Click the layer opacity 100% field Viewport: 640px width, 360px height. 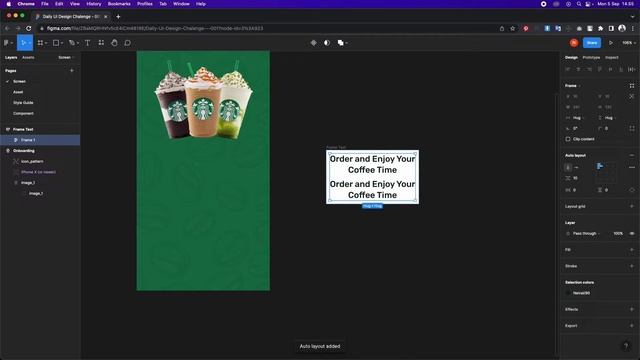(x=618, y=233)
